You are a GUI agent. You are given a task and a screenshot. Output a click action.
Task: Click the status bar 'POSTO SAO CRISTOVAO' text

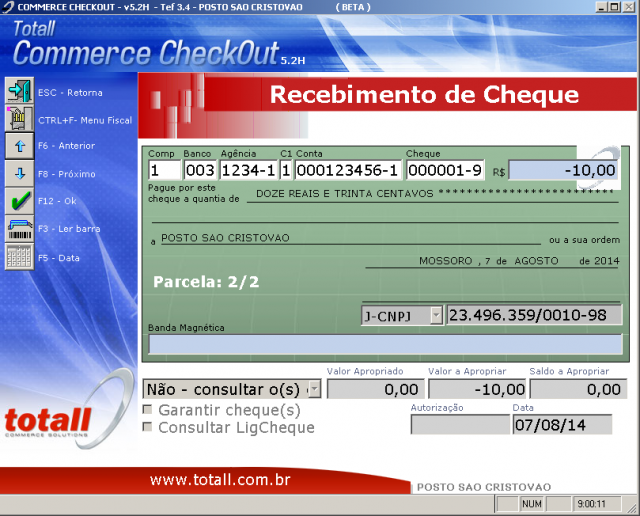[x=484, y=487]
